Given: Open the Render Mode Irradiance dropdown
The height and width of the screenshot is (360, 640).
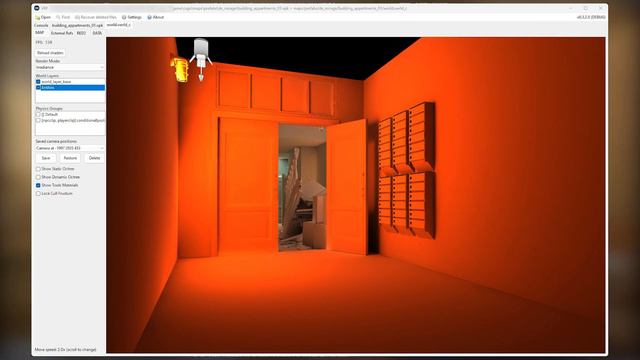Looking at the screenshot, I should point(70,67).
